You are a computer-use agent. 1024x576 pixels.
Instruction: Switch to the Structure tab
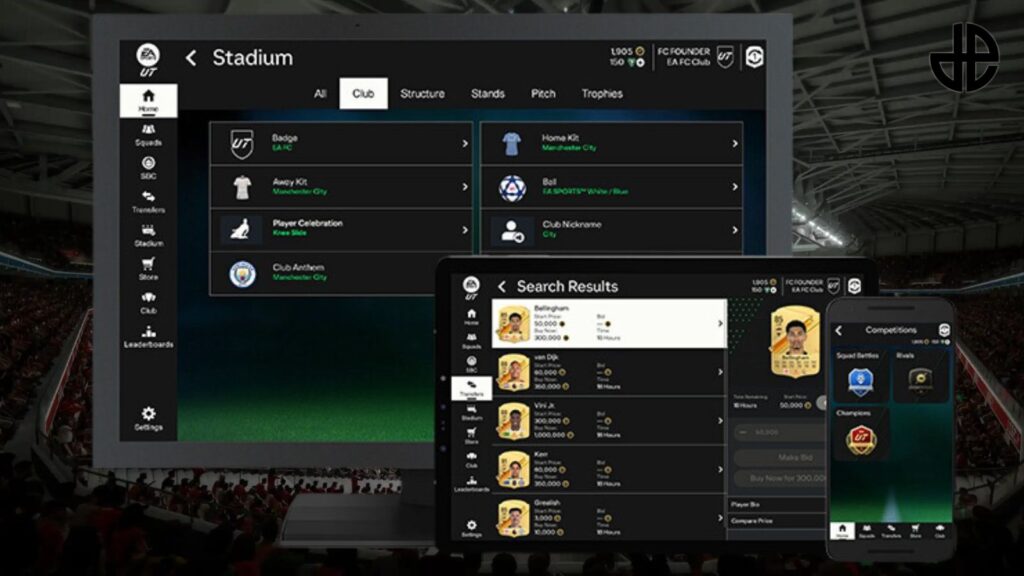point(422,93)
